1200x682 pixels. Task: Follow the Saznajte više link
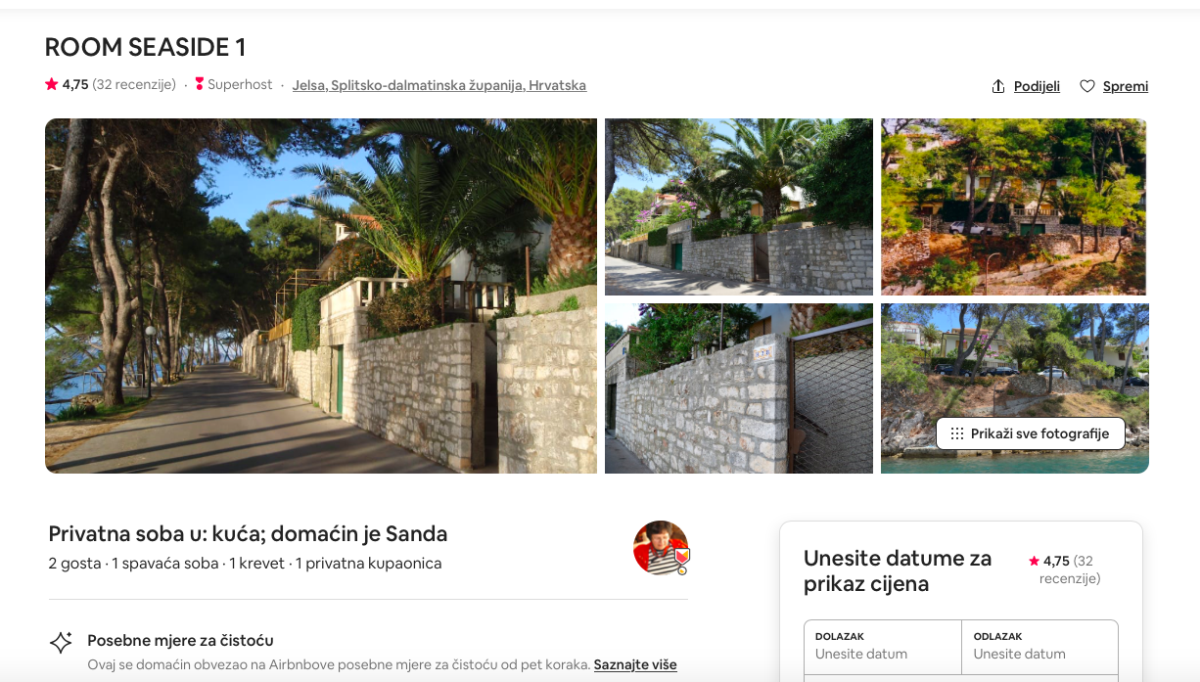pos(635,664)
